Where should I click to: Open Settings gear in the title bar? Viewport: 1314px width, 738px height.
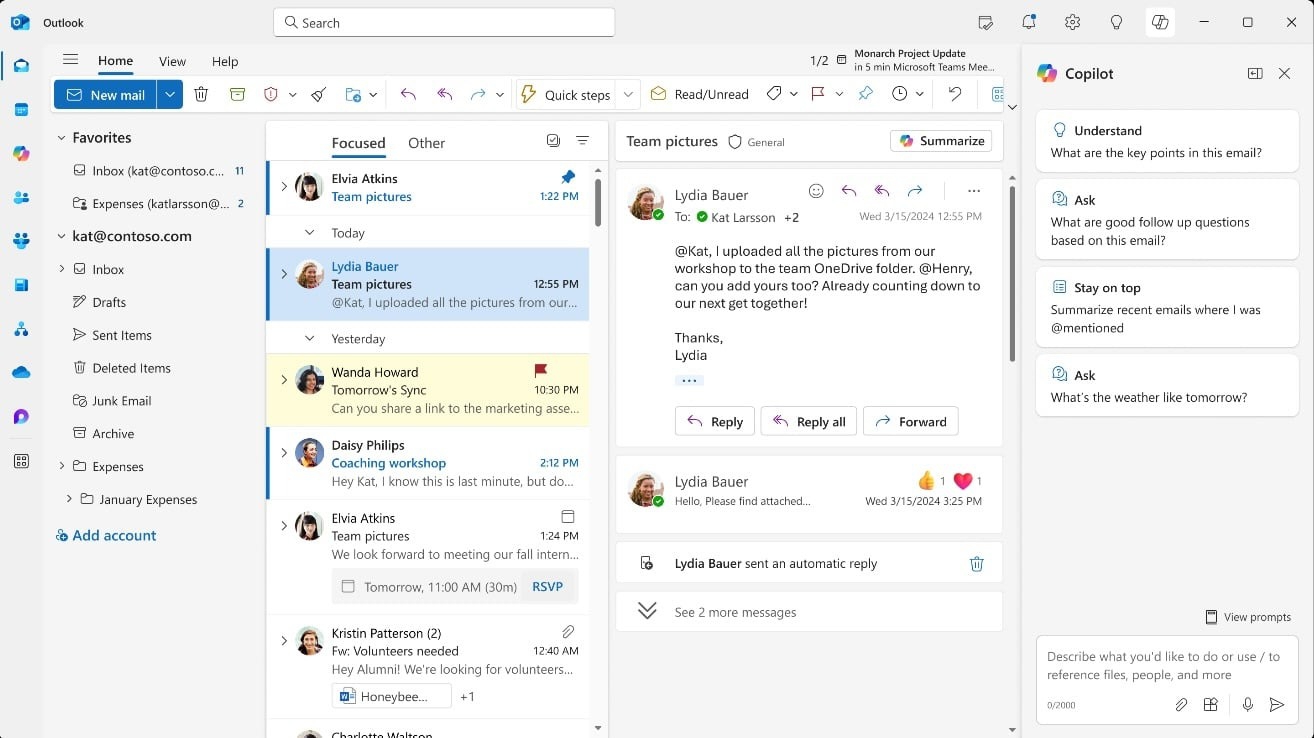(x=1073, y=22)
